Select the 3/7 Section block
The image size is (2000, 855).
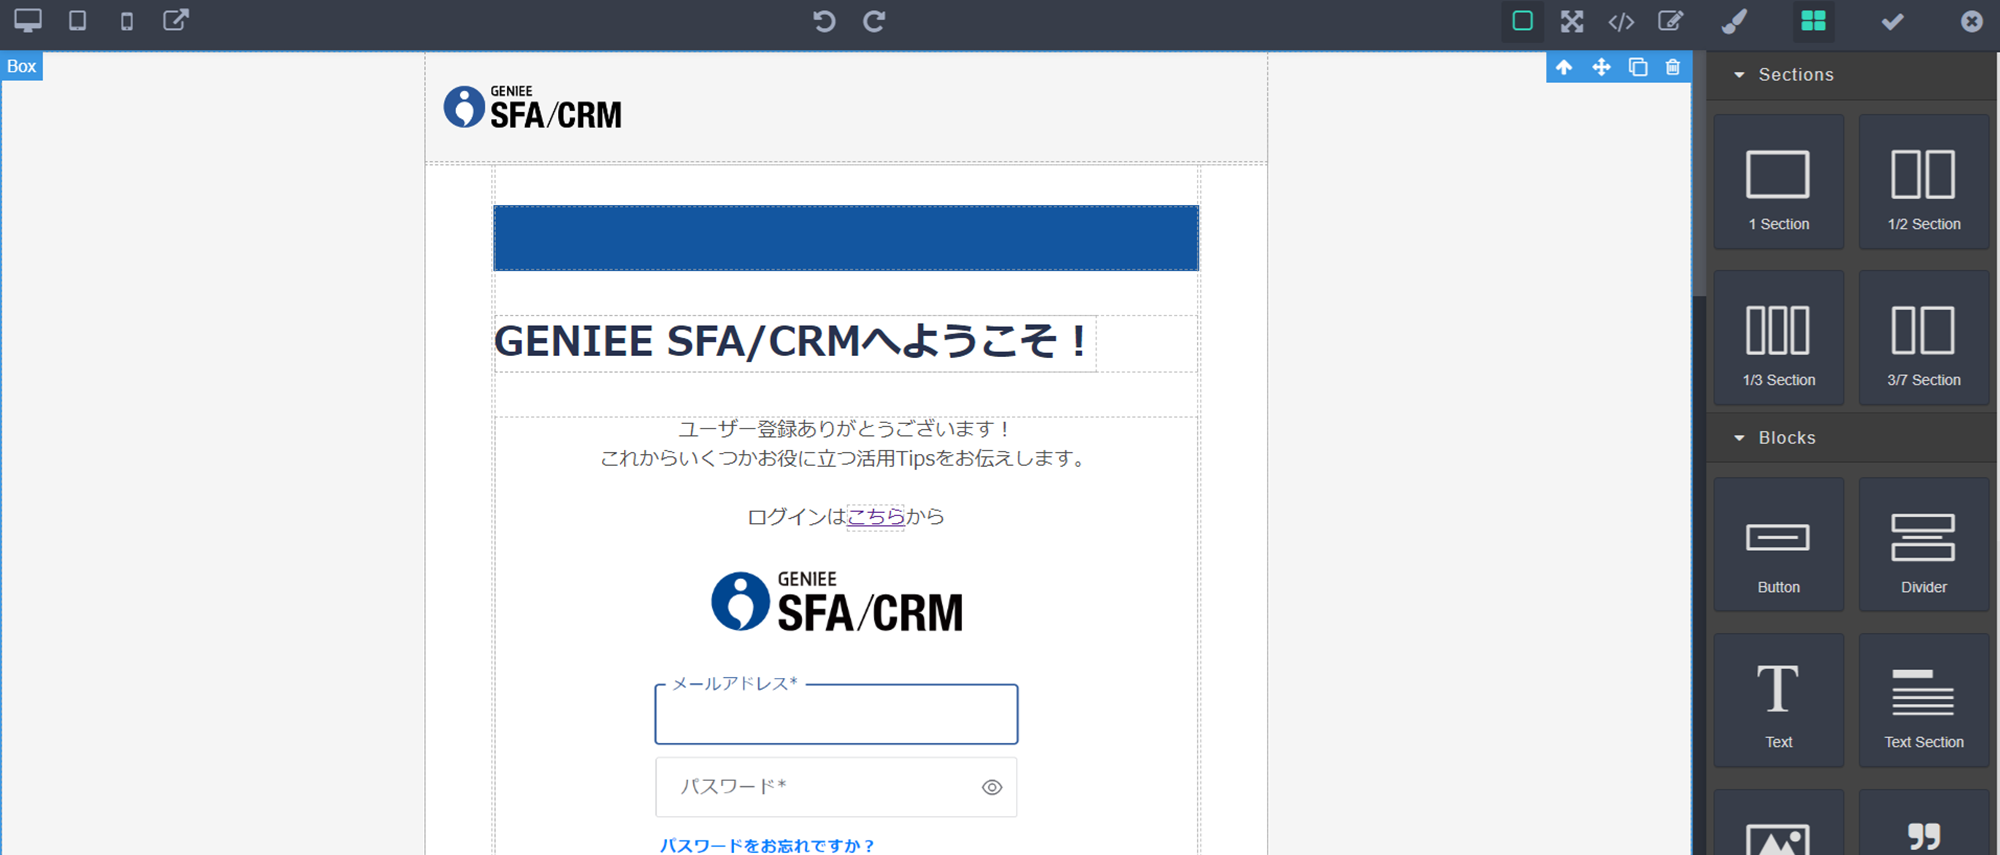pyautogui.click(x=1924, y=338)
